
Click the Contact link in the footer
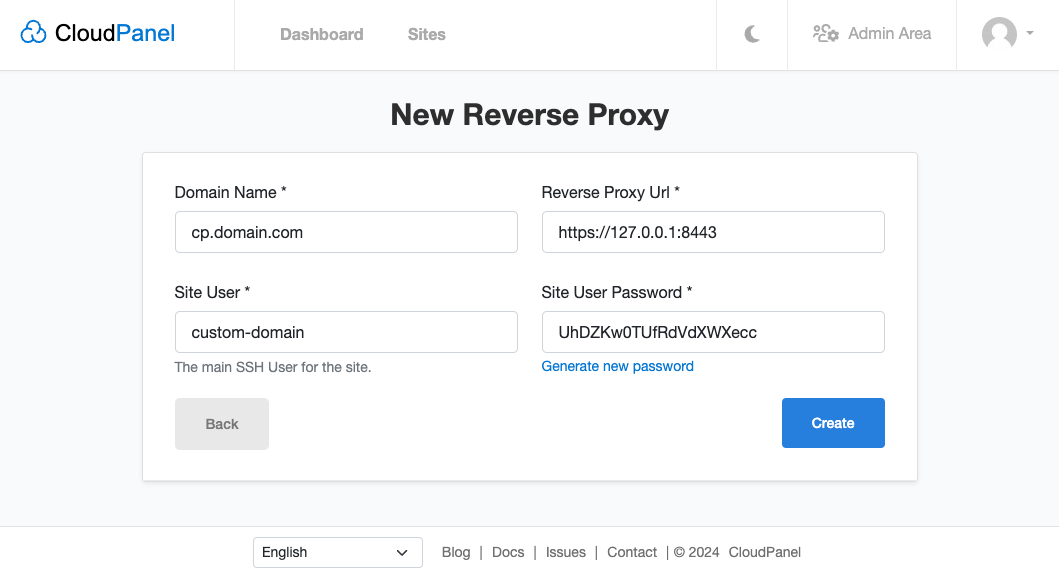pyautogui.click(x=631, y=552)
